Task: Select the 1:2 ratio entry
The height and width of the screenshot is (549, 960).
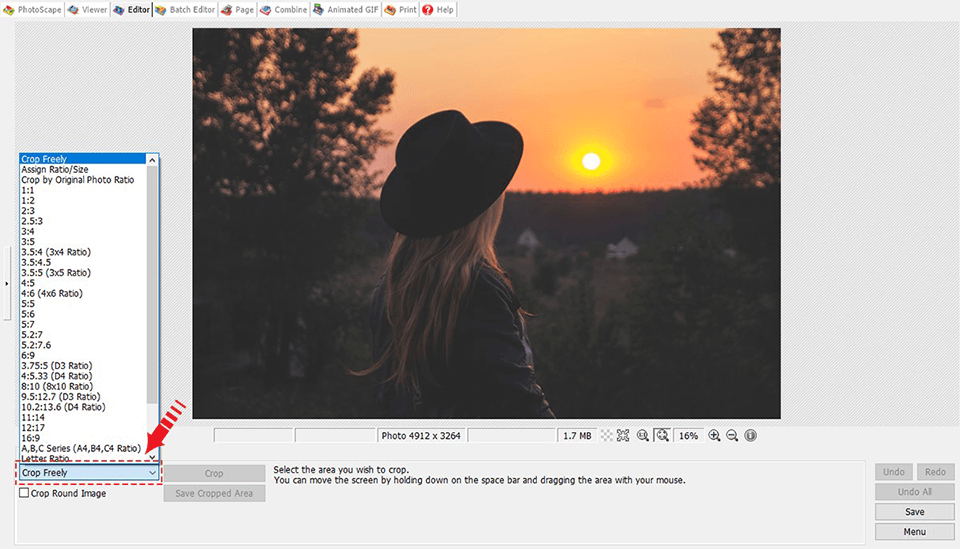Action: coord(83,201)
